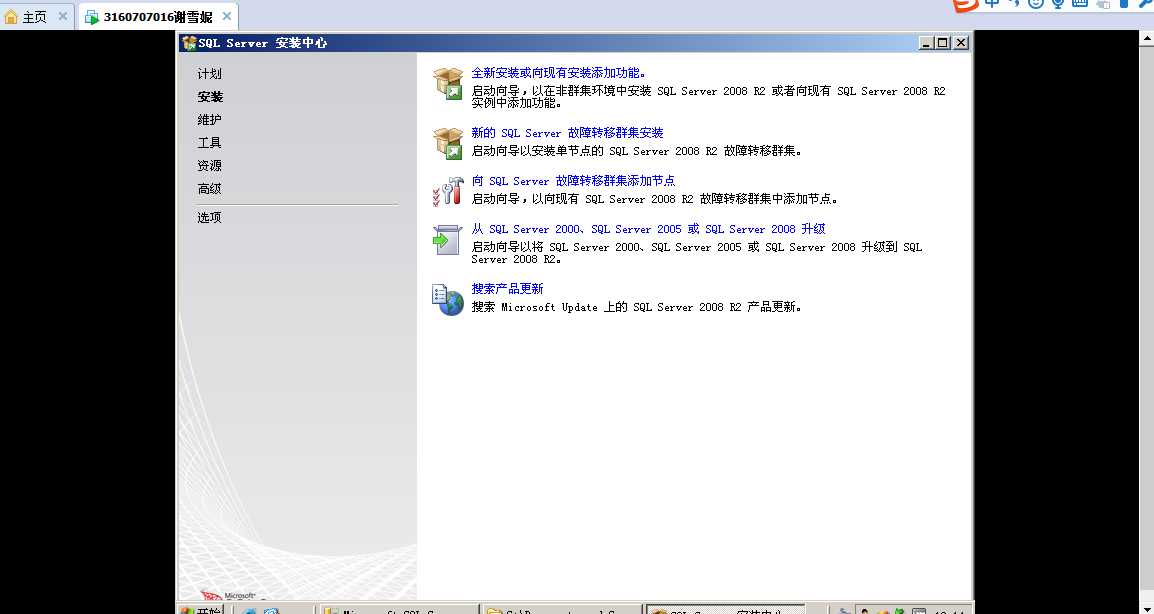The image size is (1154, 614).
Task: Select 选项 in the left sidebar
Action: (x=209, y=218)
